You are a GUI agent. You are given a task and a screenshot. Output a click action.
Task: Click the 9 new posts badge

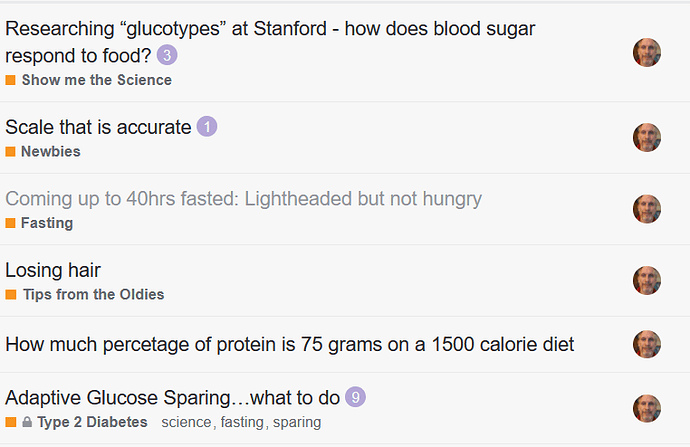pos(355,397)
